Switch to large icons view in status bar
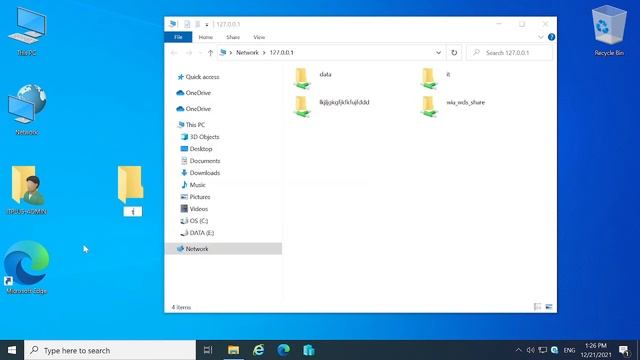640x360 pixels. tap(549, 307)
